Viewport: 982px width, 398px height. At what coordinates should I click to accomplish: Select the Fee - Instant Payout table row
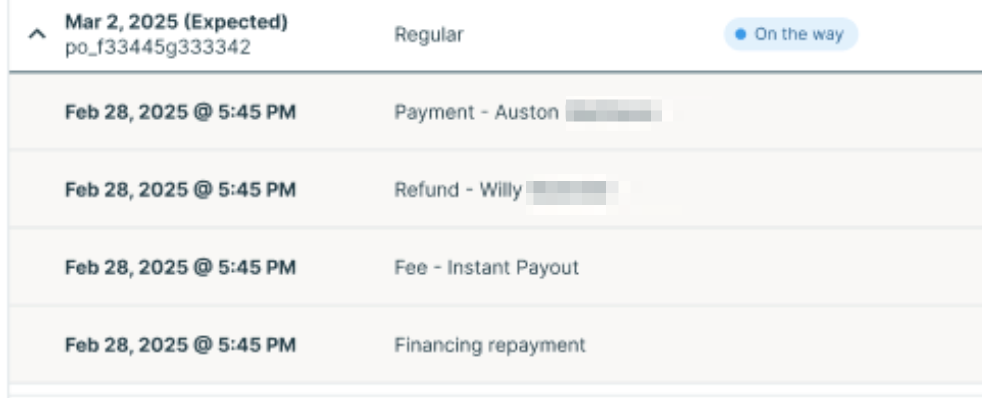pyautogui.click(x=495, y=267)
